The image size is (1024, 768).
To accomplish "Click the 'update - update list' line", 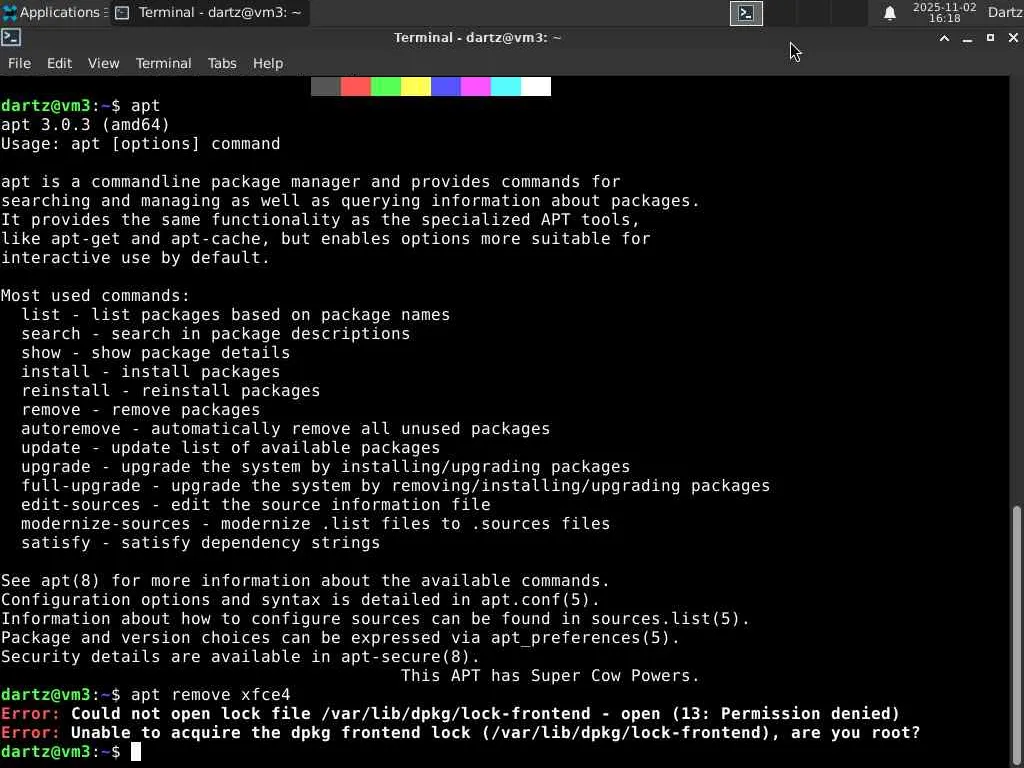I will point(231,447).
